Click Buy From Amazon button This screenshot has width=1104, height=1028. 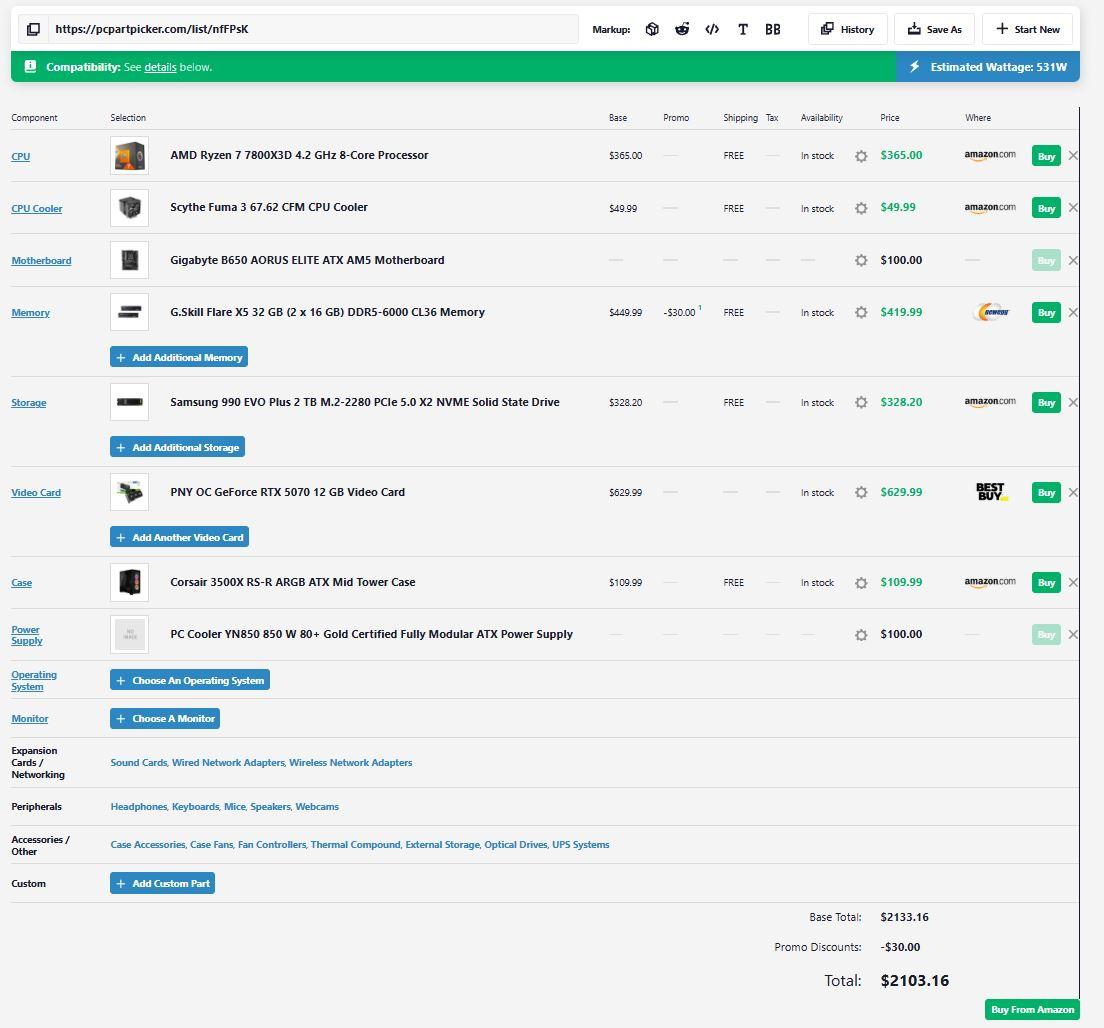point(1032,1010)
